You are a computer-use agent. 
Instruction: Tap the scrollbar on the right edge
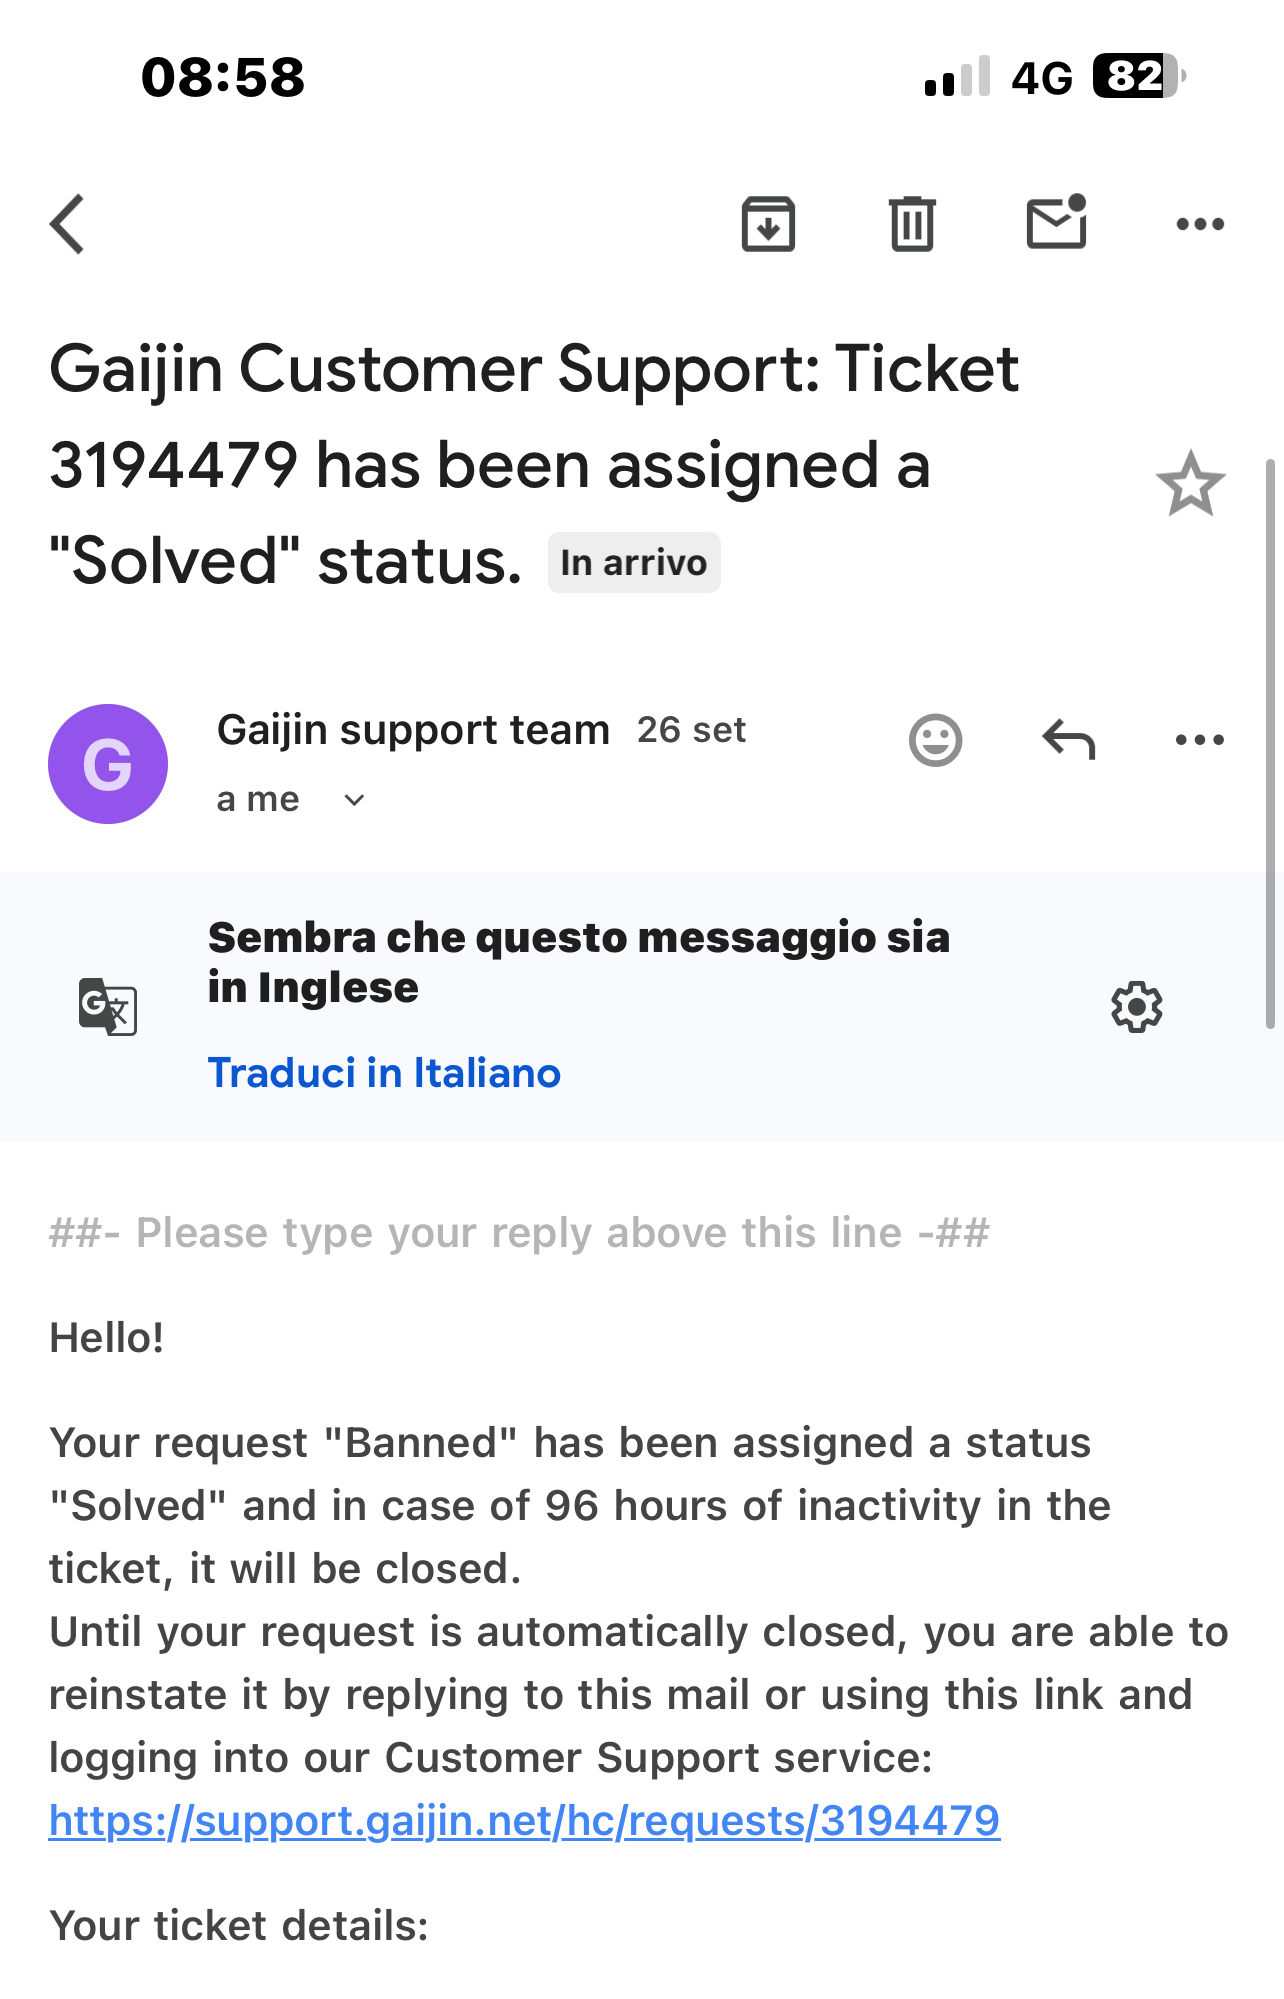point(1270,744)
